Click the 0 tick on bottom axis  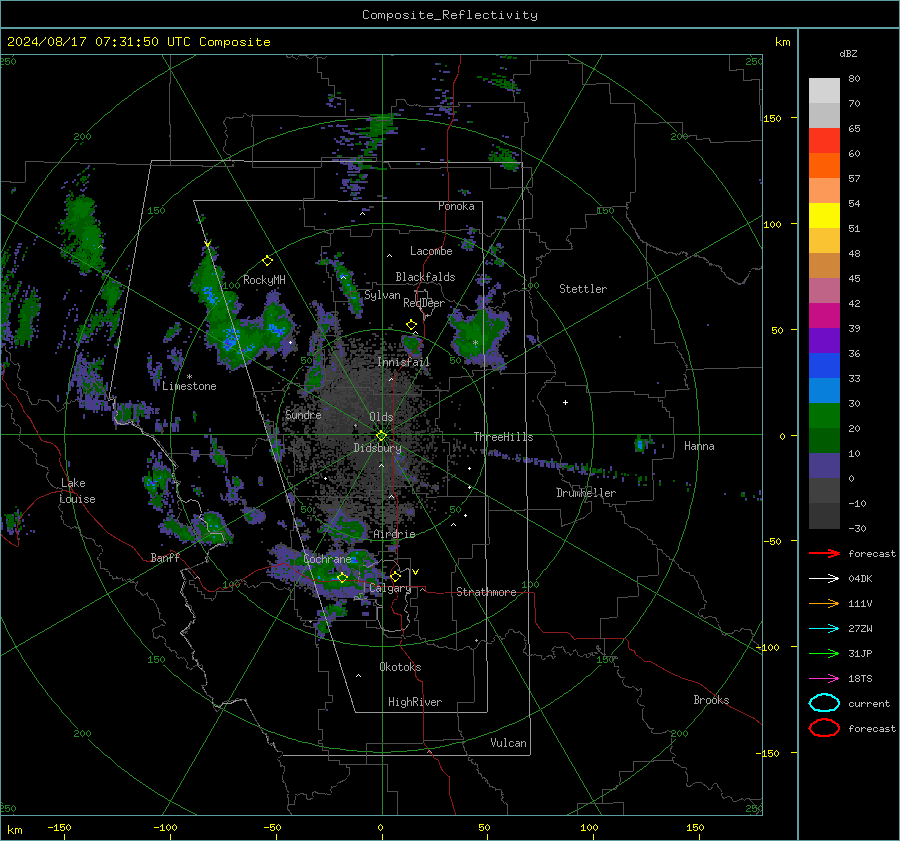pos(381,827)
